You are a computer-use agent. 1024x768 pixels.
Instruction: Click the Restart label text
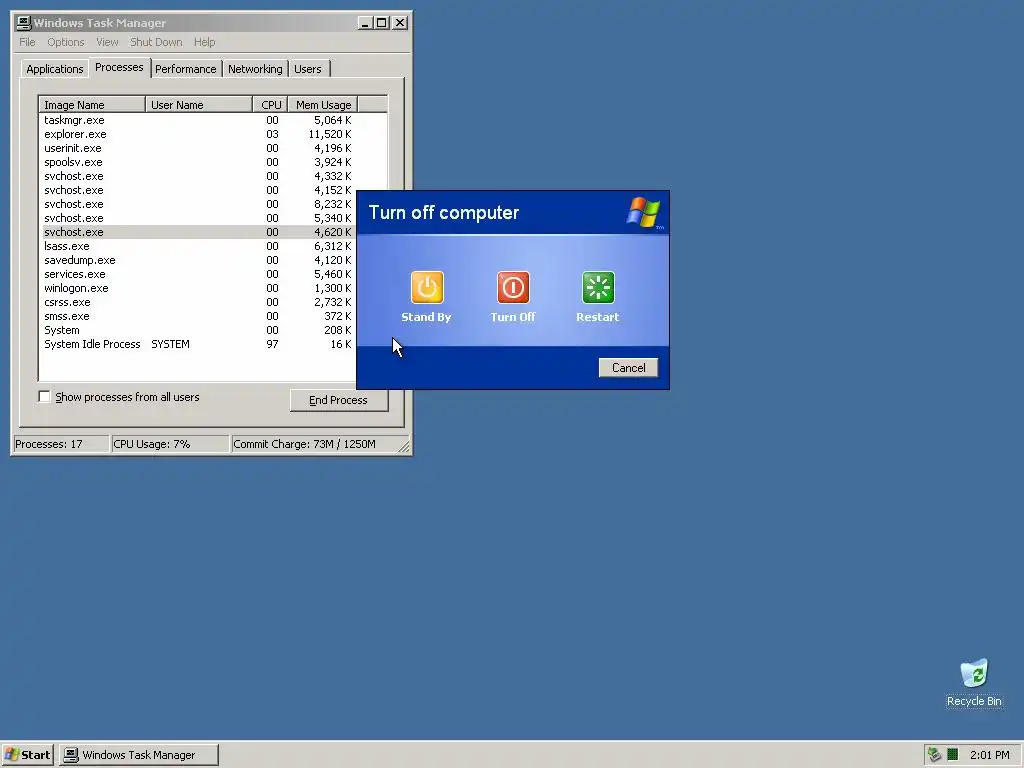tap(598, 317)
